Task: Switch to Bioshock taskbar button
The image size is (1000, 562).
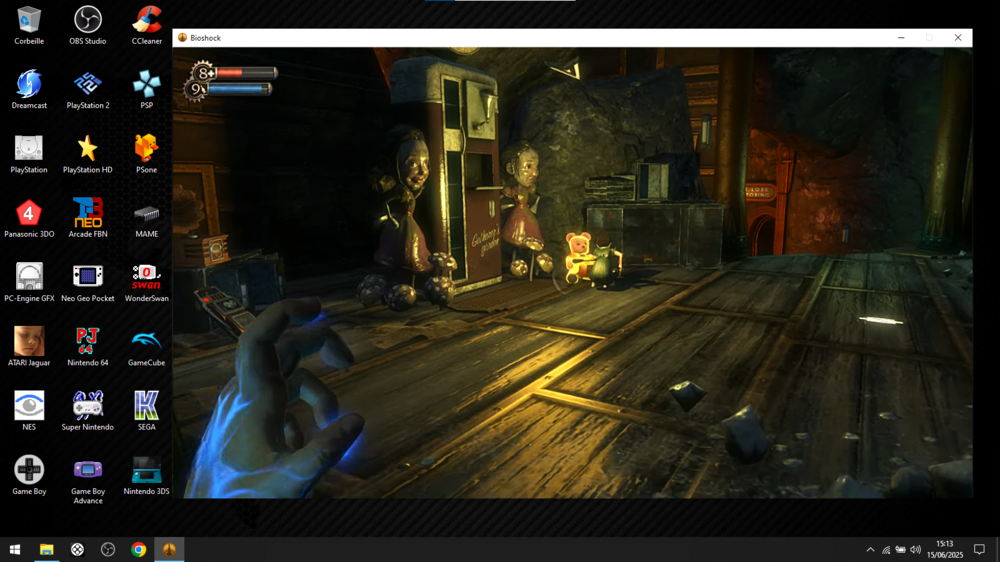Action: (x=169, y=550)
